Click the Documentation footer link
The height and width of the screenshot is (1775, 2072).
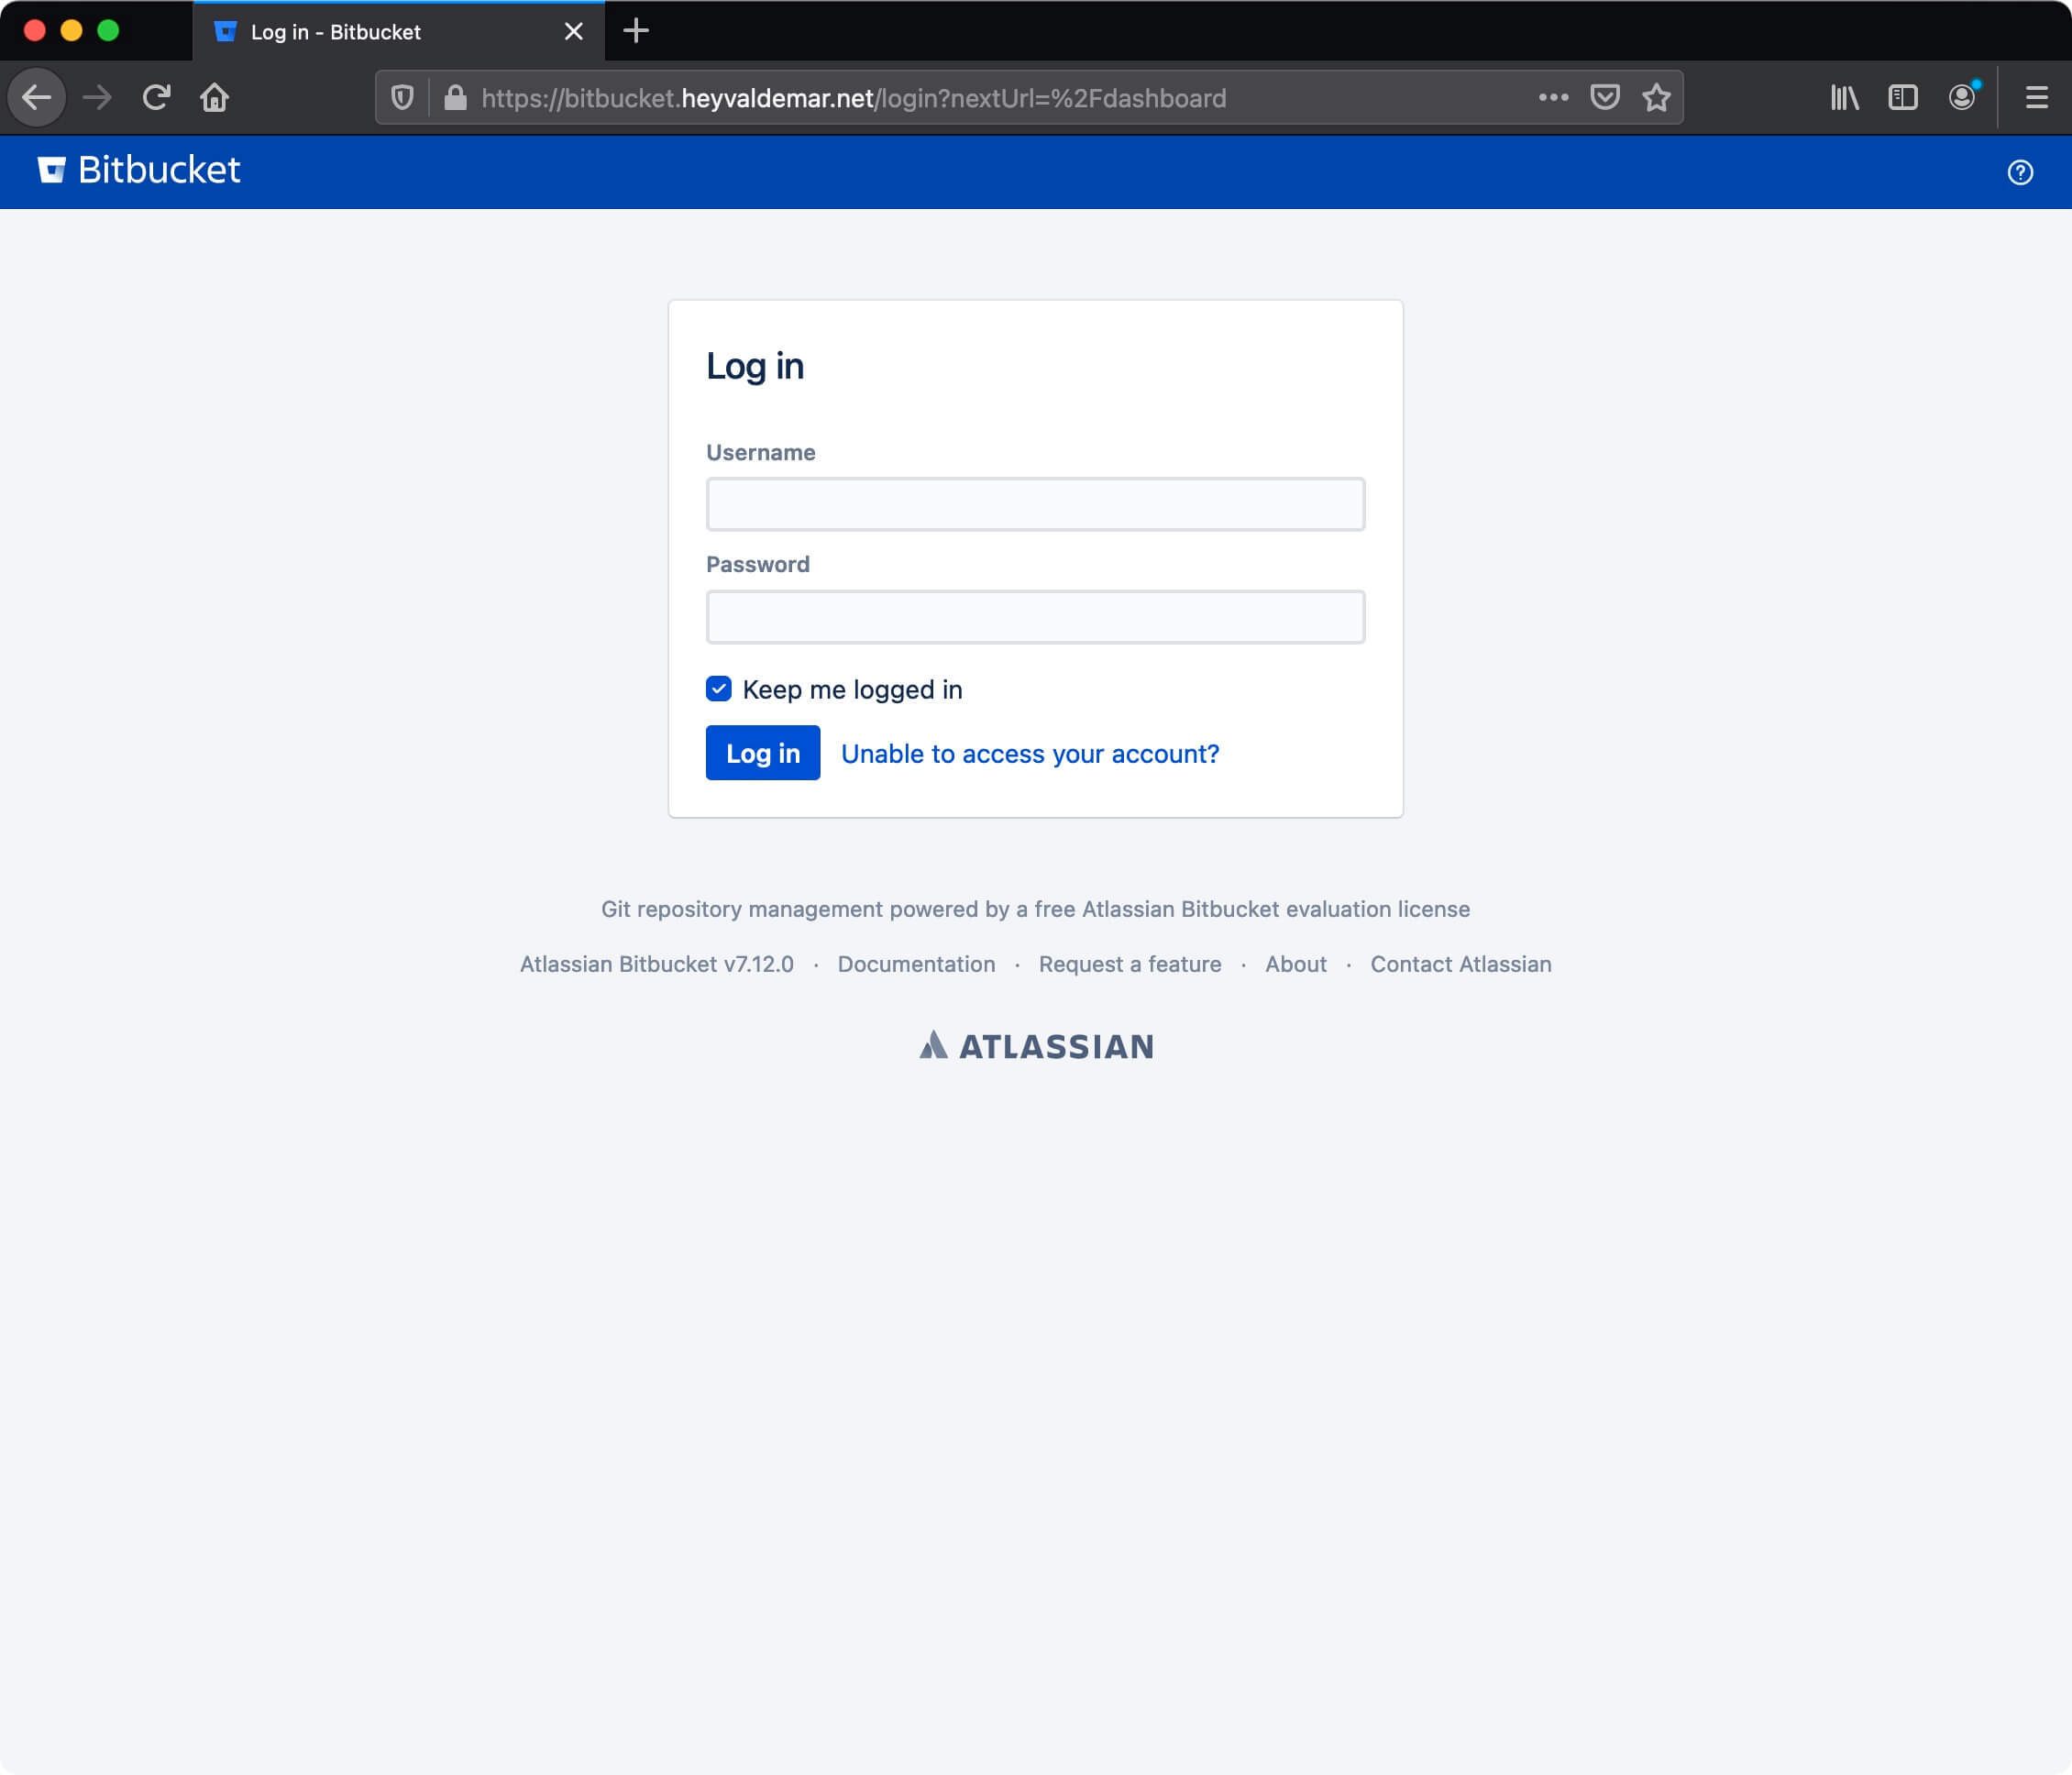click(915, 964)
